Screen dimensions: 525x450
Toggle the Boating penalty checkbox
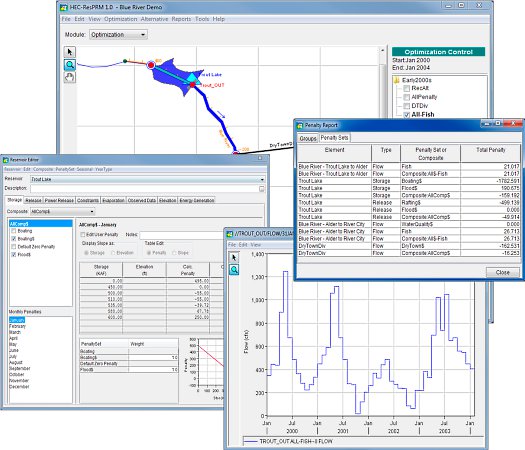tap(14, 231)
